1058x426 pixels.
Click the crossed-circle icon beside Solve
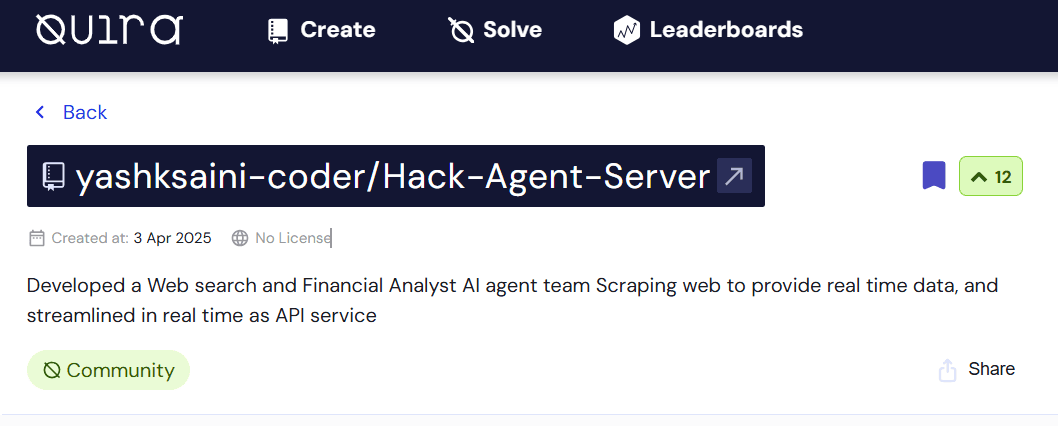[461, 31]
